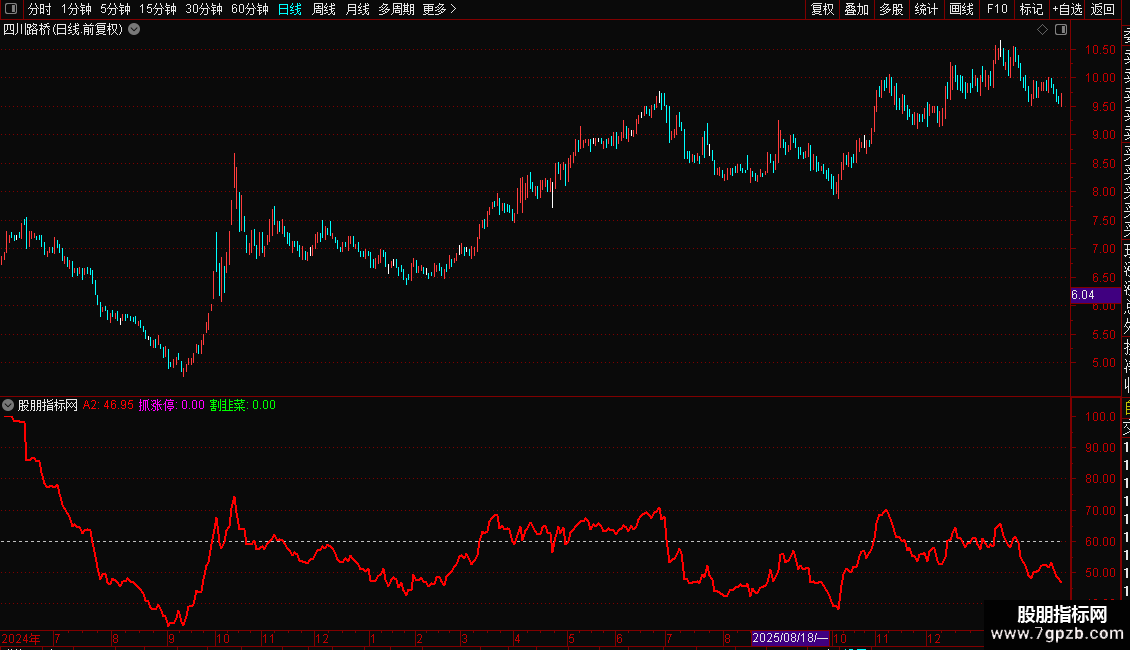The height and width of the screenshot is (650, 1130).
Task: Click the 6.04 price marker on axis
Action: pyautogui.click(x=1095, y=295)
